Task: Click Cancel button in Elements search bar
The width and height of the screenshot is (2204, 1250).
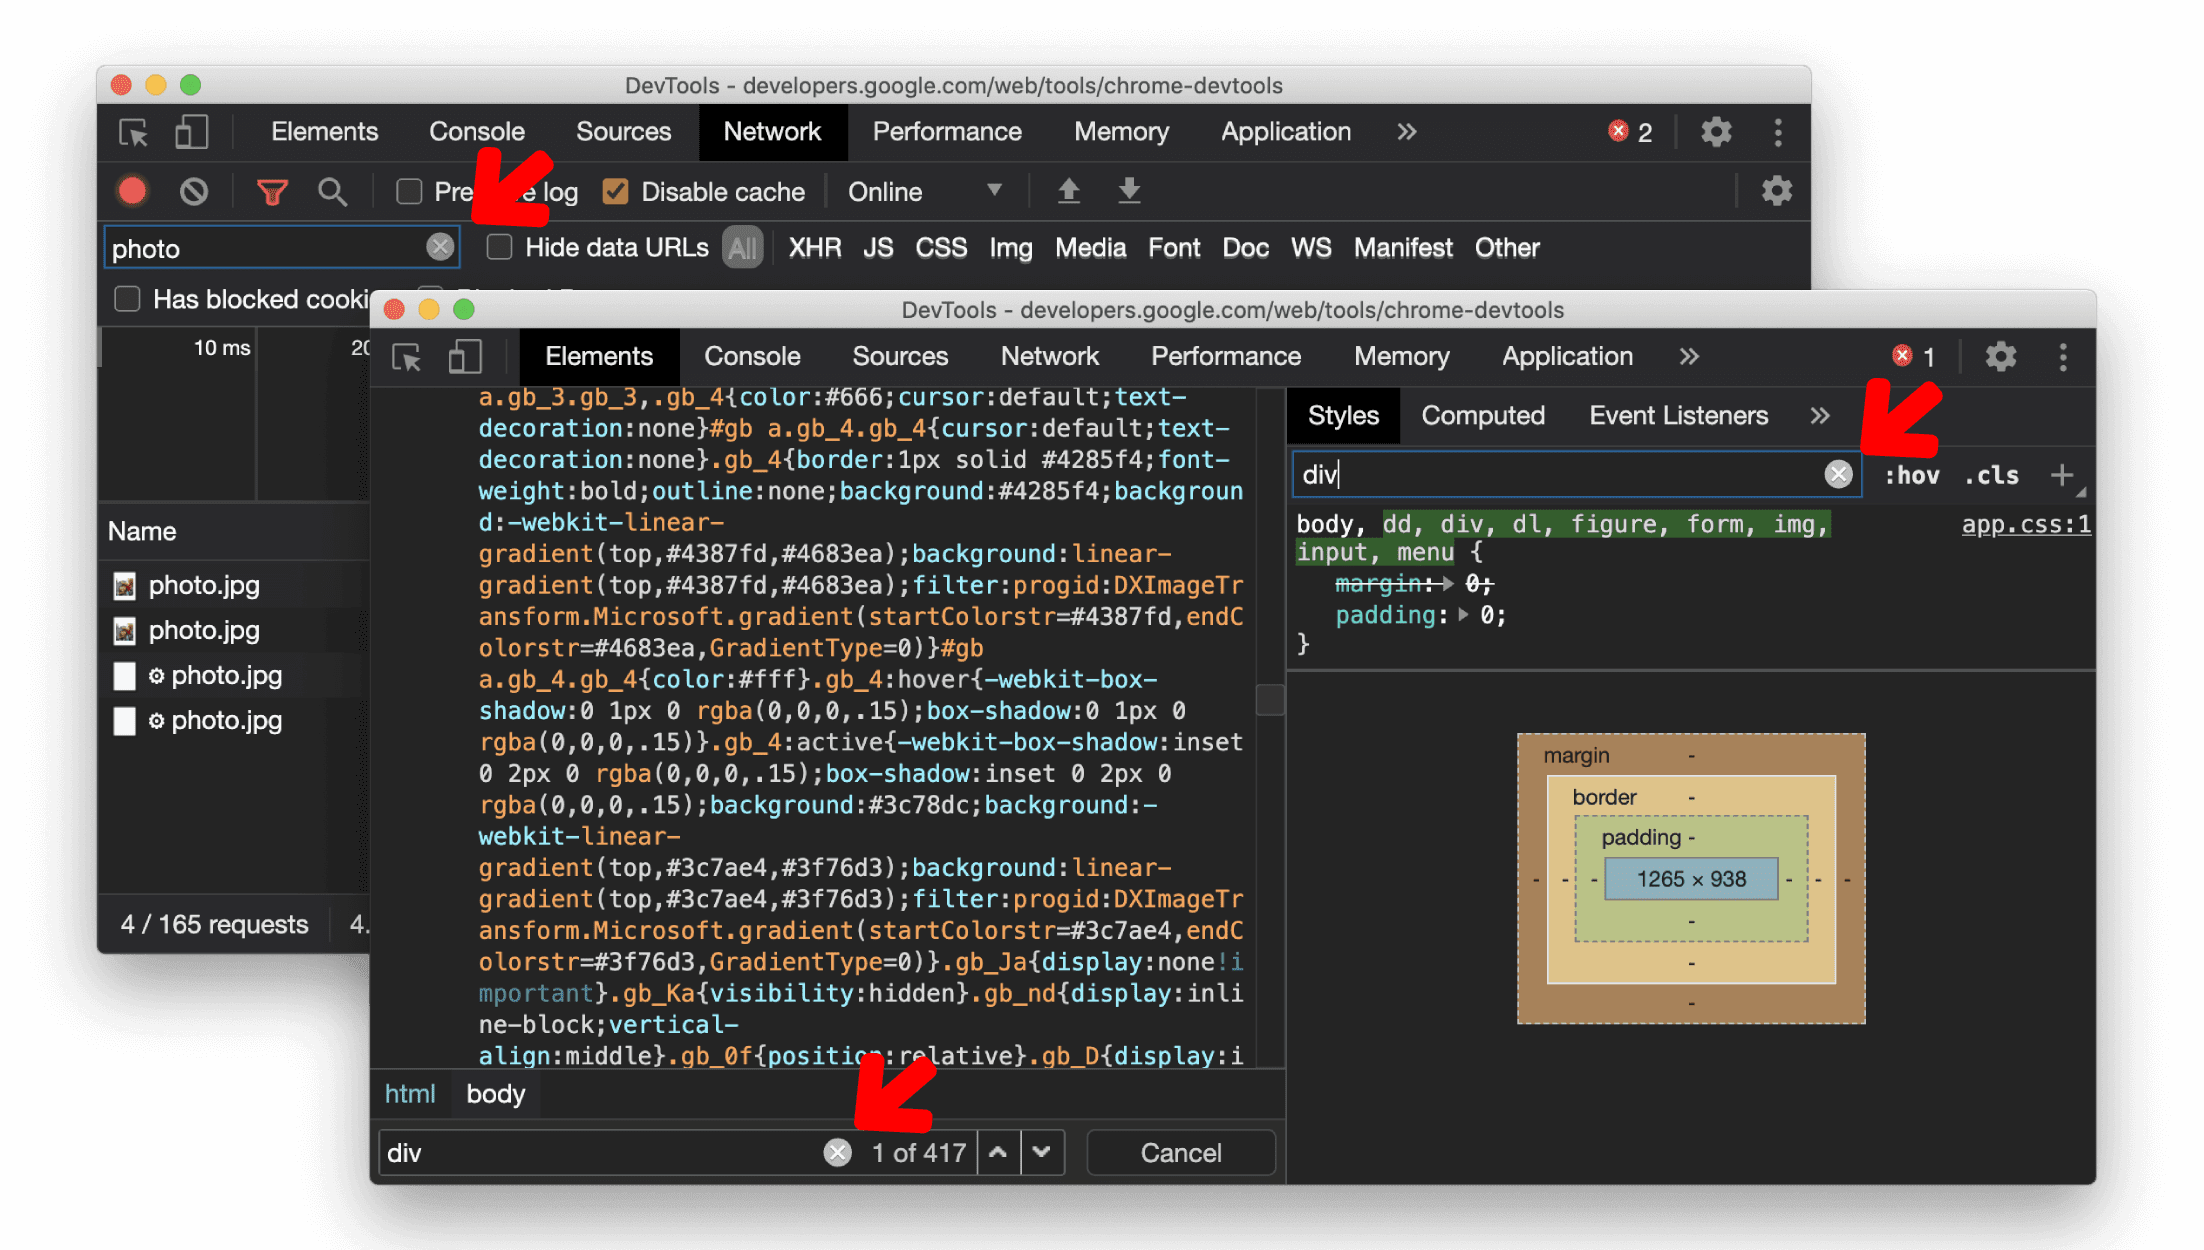Action: [x=1179, y=1152]
